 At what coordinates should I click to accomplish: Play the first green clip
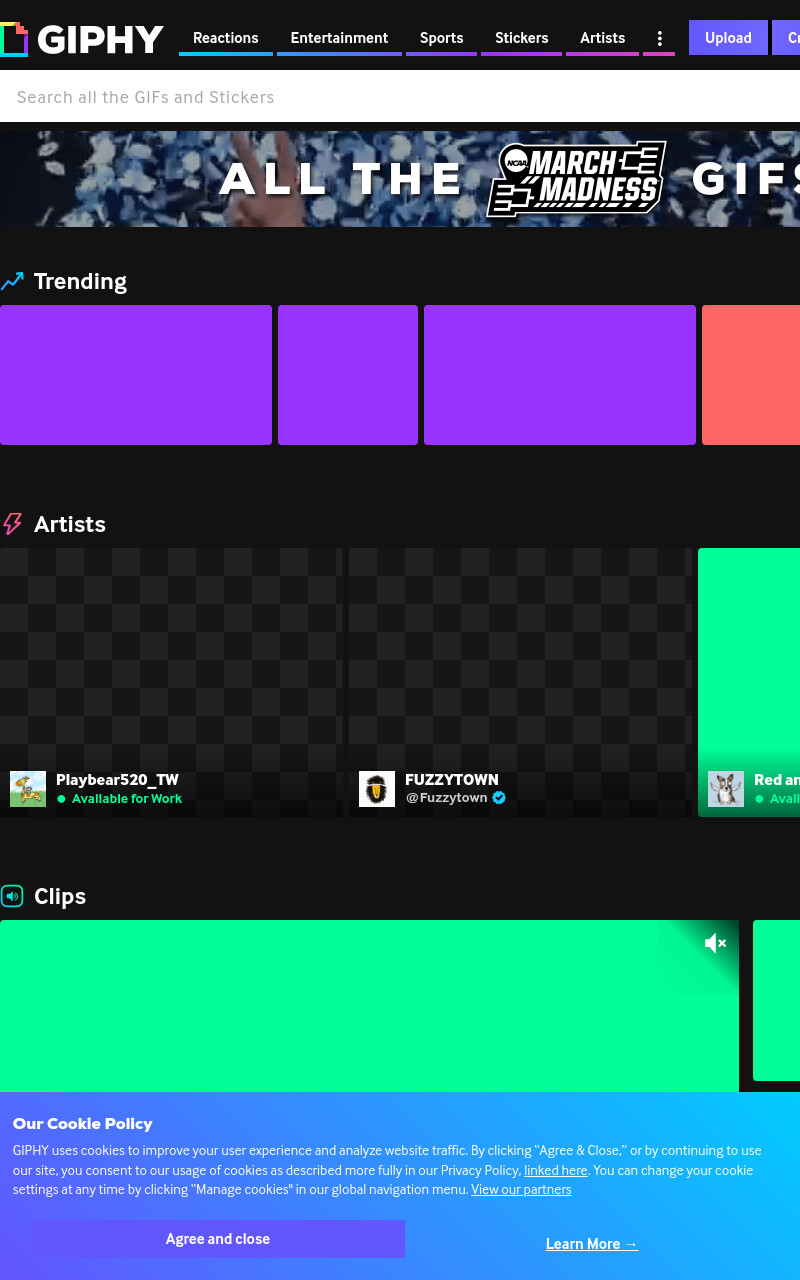click(x=369, y=1006)
